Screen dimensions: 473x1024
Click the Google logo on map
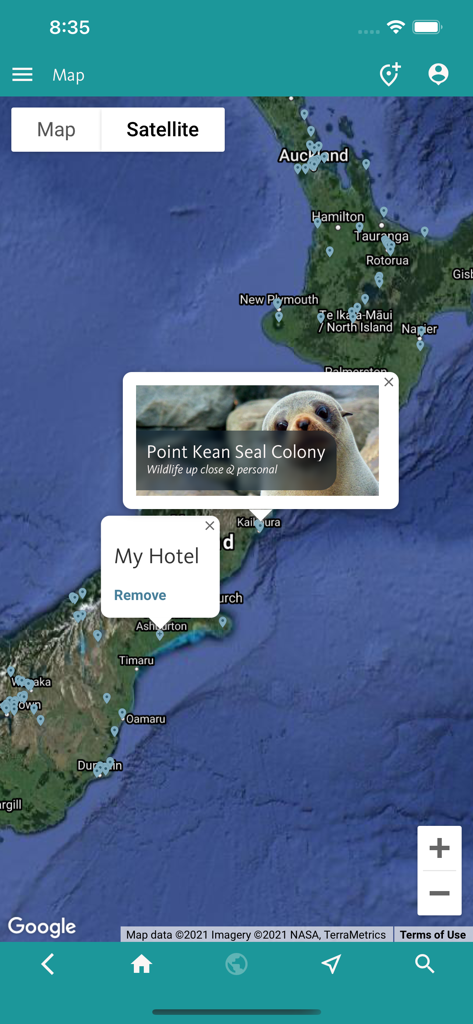pos(42,926)
